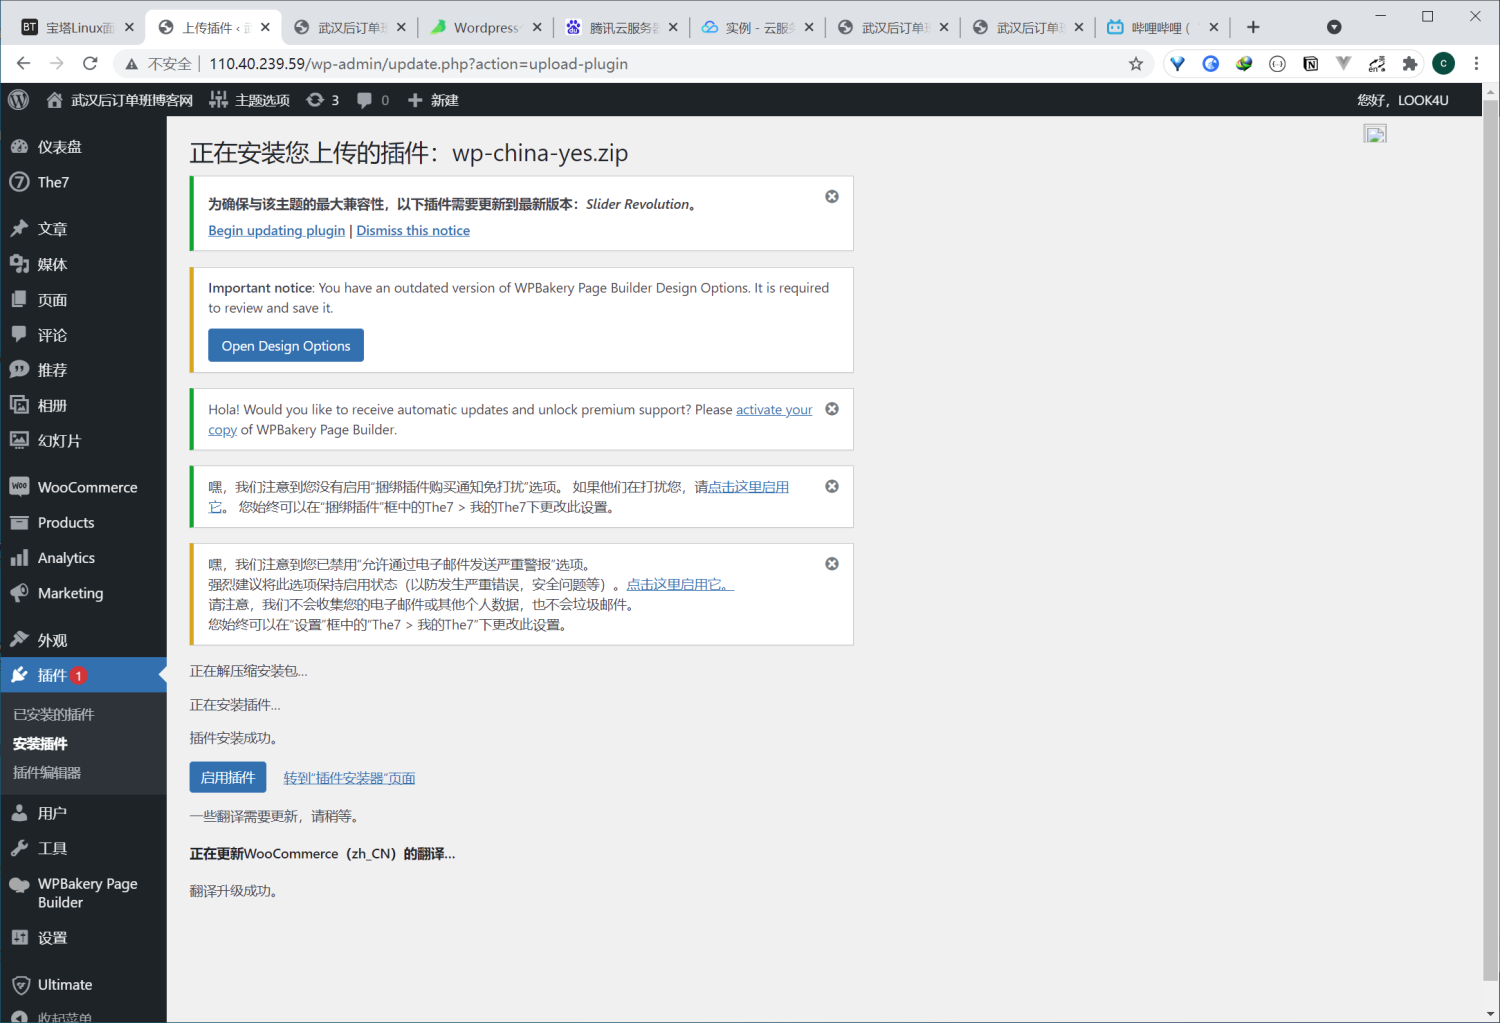
Task: Switch to Wordpress browser tab
Action: point(486,27)
